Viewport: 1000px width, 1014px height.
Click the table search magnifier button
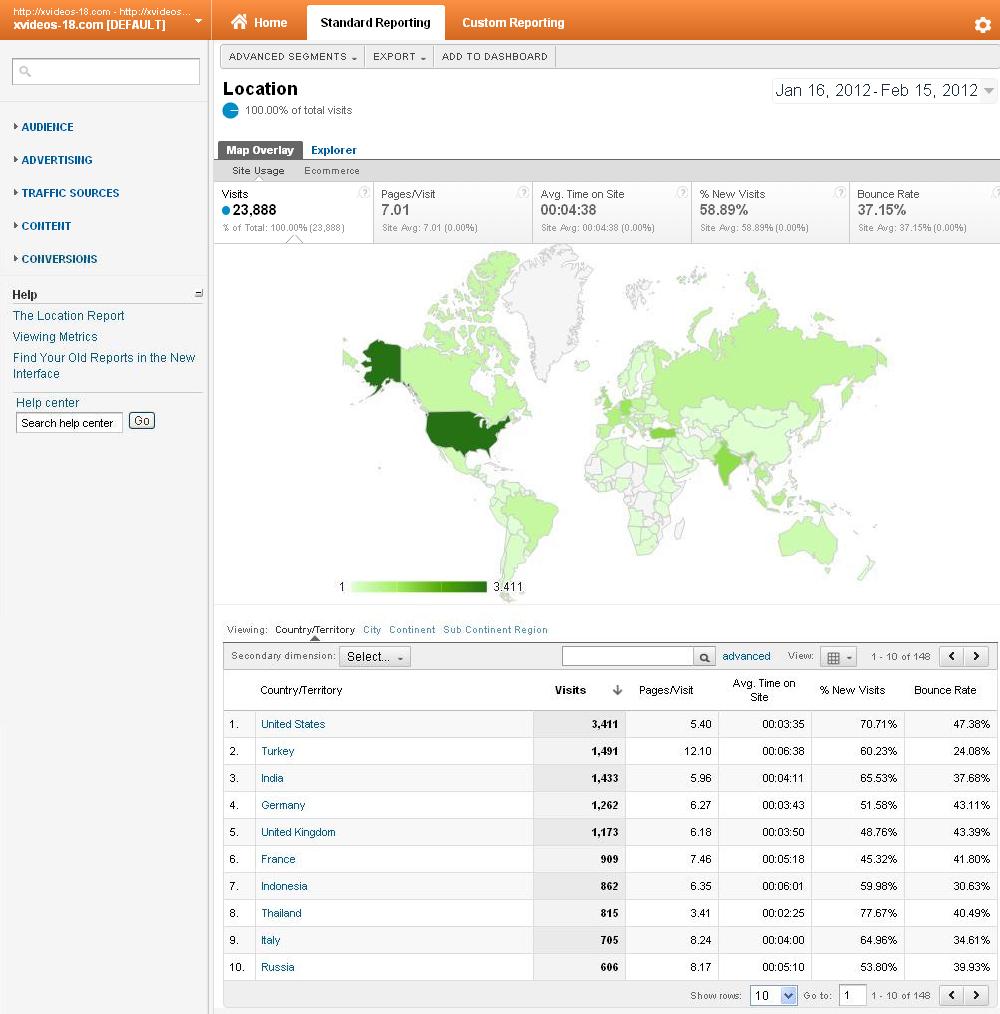click(705, 657)
